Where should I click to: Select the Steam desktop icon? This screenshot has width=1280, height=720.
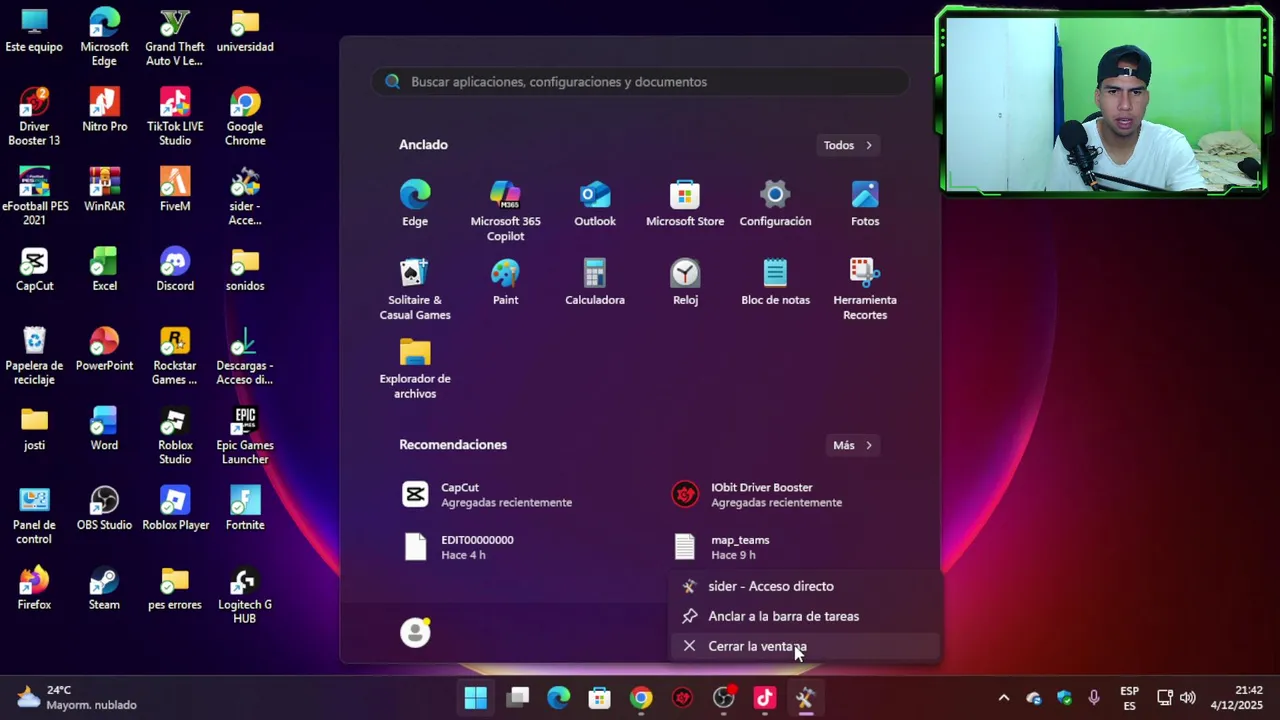(104, 590)
